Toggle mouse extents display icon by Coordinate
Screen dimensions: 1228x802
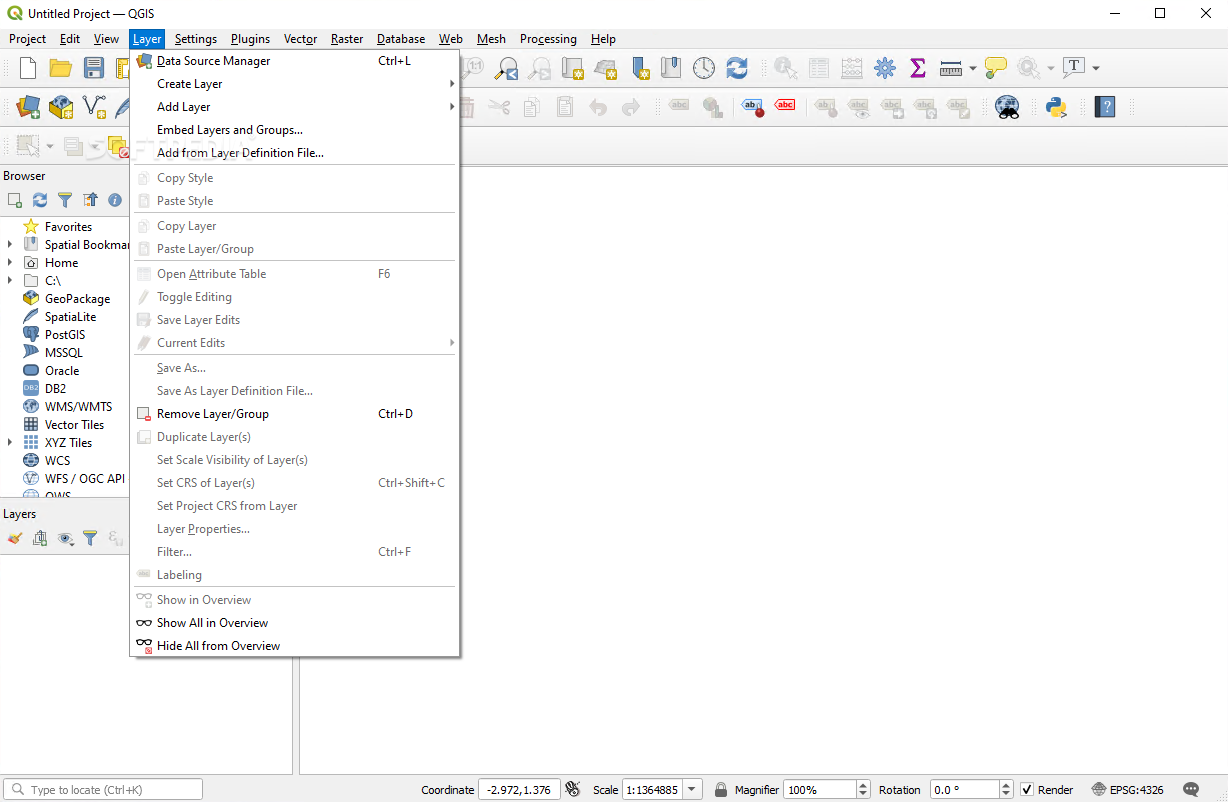573,789
